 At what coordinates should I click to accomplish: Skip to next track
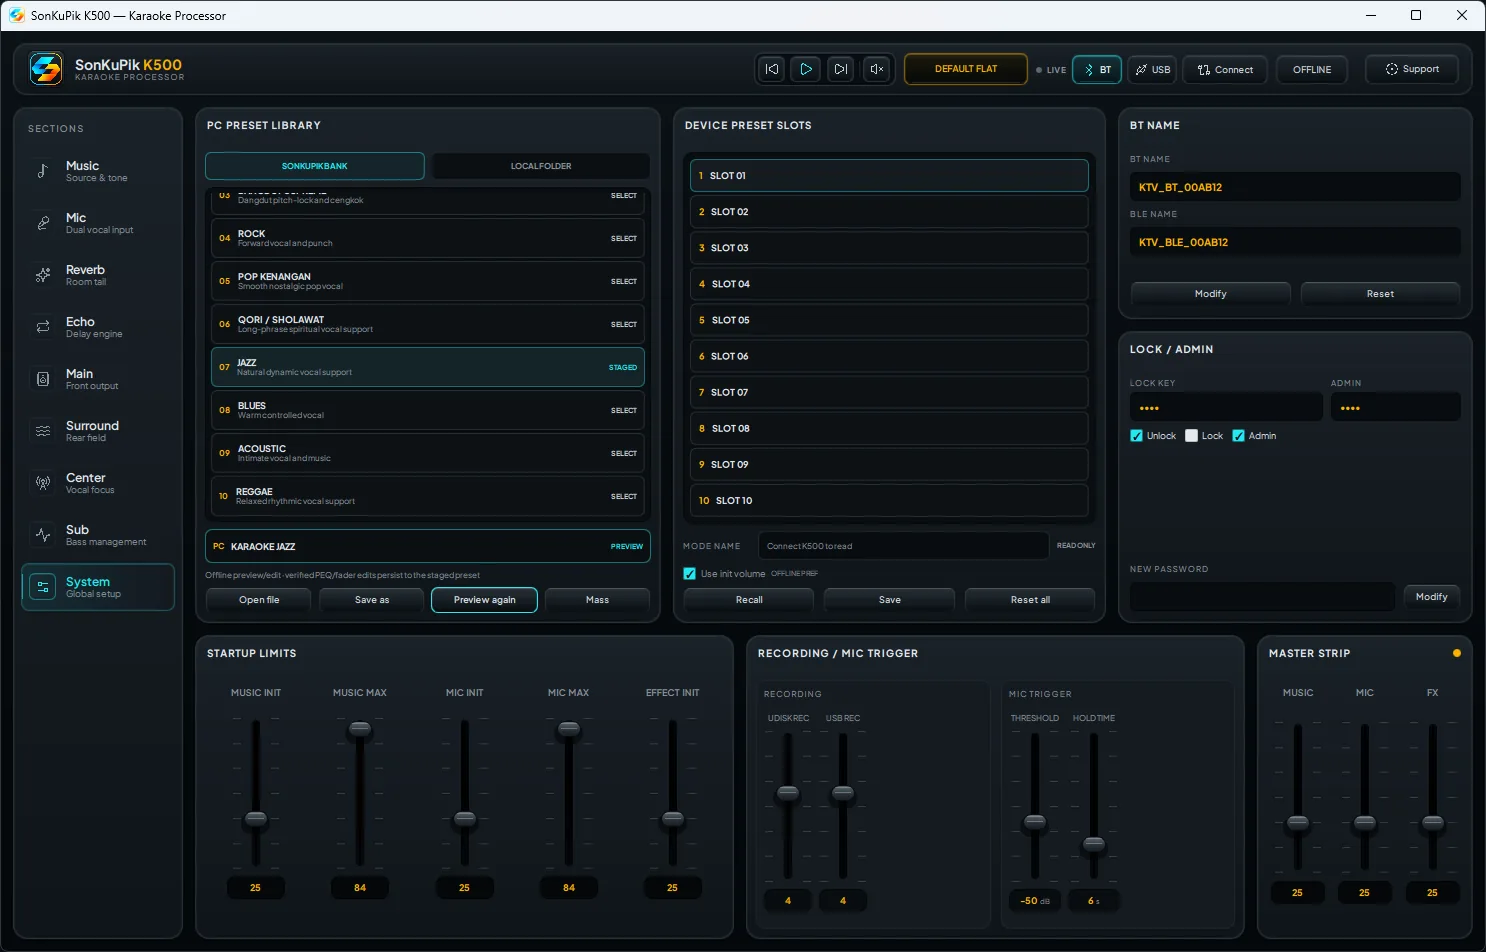tap(841, 69)
